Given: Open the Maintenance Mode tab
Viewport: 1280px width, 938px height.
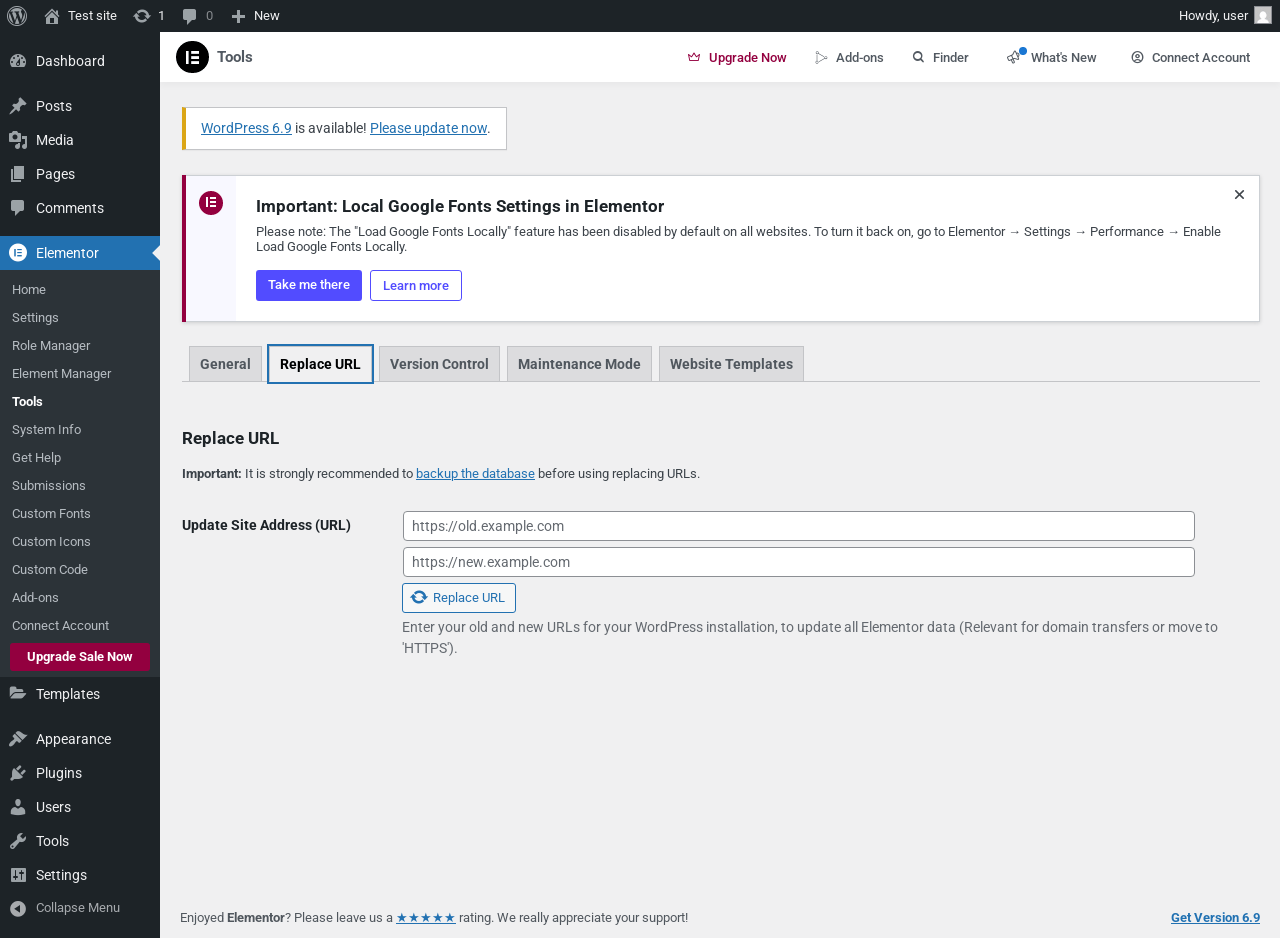Looking at the screenshot, I should point(579,364).
